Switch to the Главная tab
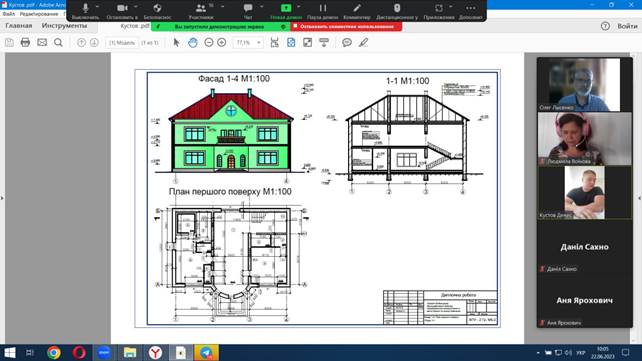This screenshot has width=642, height=361. 18,25
